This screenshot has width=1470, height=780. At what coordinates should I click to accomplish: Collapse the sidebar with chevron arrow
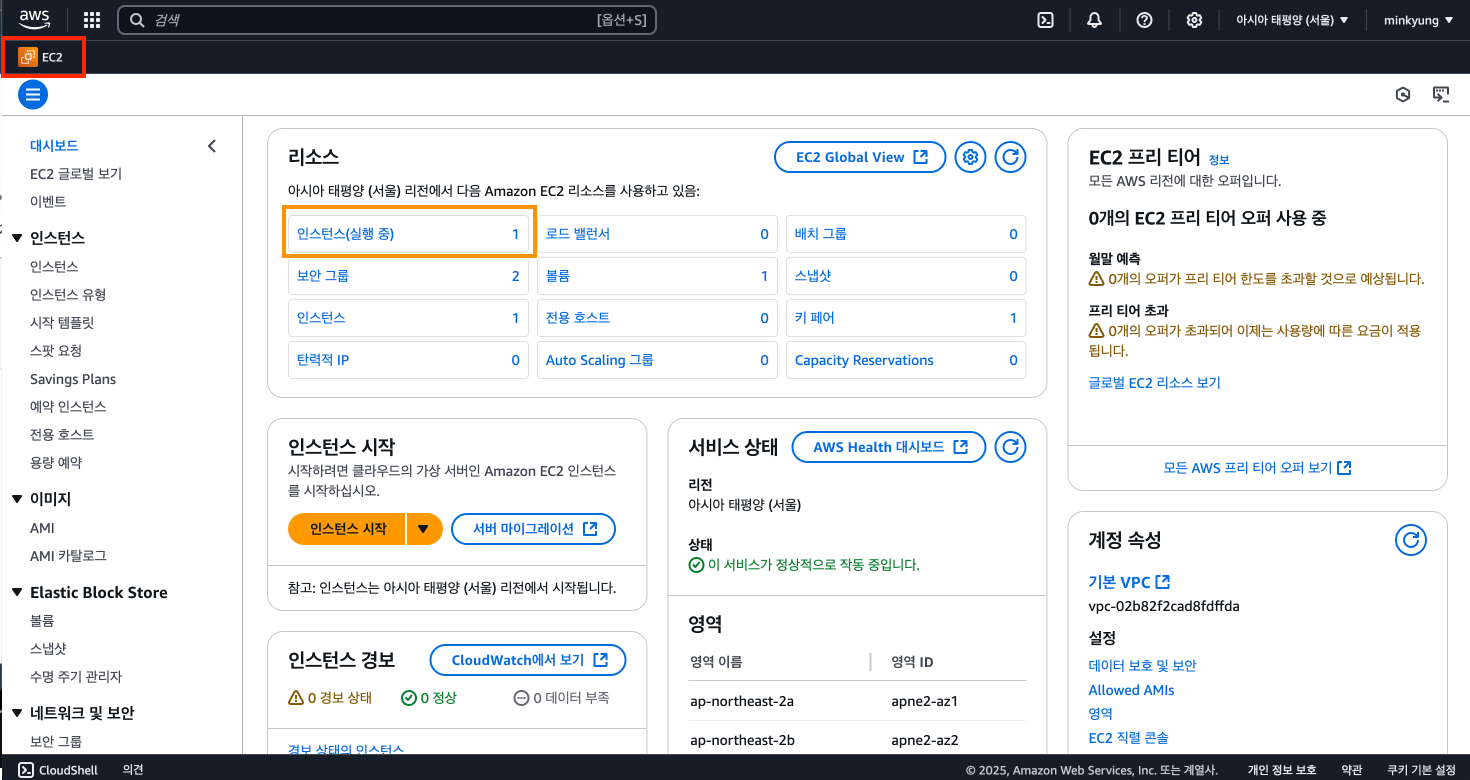coord(211,146)
